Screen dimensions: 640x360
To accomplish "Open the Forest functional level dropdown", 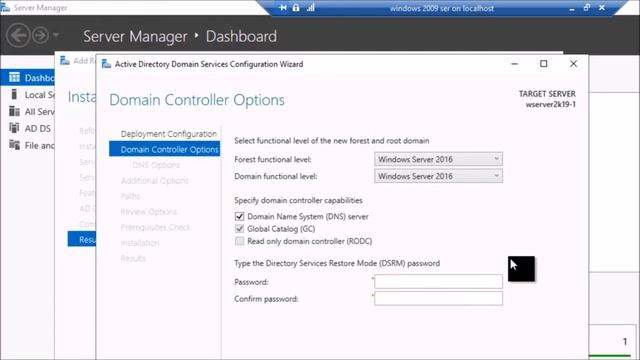I will pos(438,159).
